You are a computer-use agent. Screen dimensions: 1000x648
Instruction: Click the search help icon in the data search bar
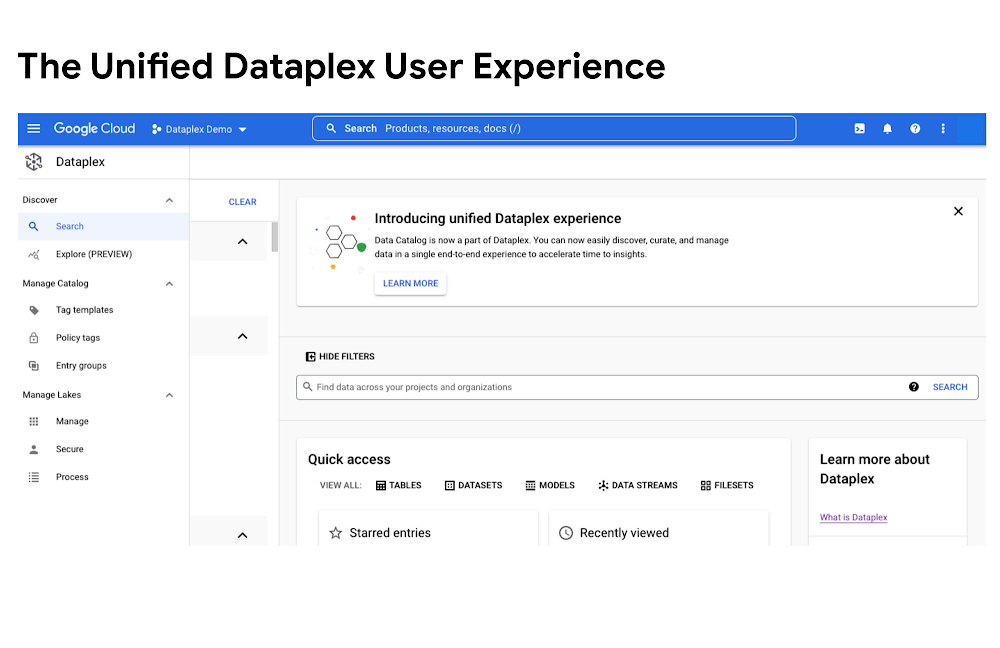914,387
